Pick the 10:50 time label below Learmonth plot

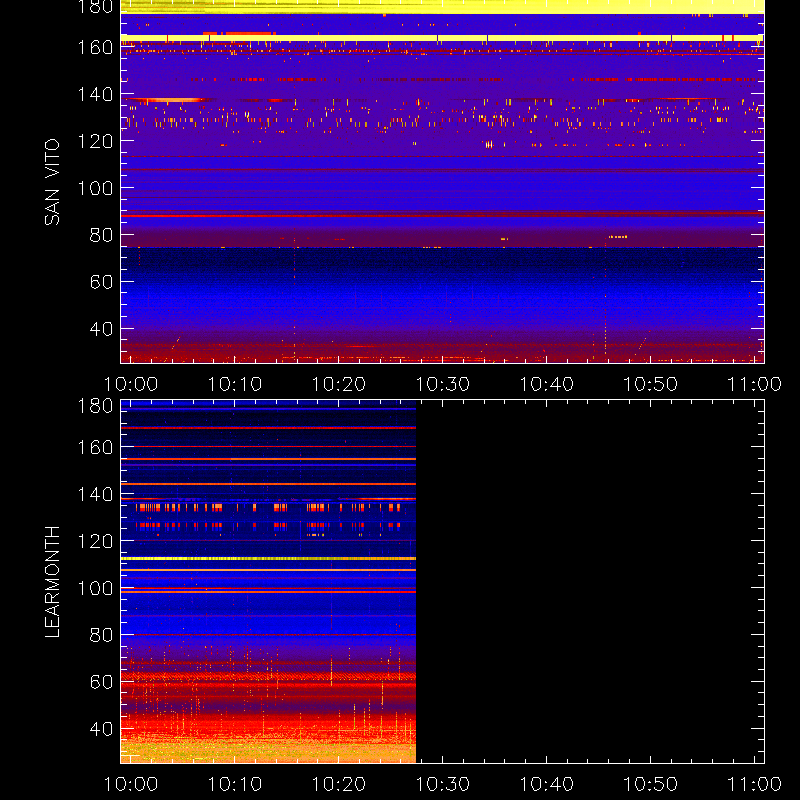coord(651,784)
